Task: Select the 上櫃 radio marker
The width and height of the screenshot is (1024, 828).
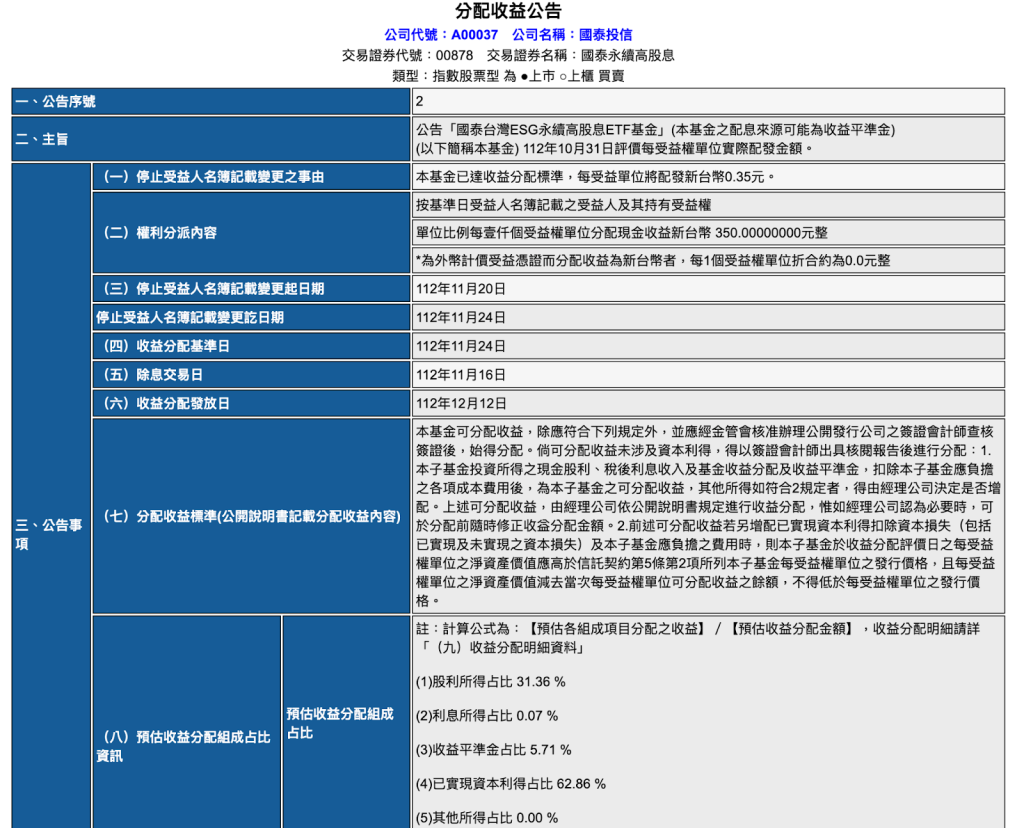Action: [564, 76]
